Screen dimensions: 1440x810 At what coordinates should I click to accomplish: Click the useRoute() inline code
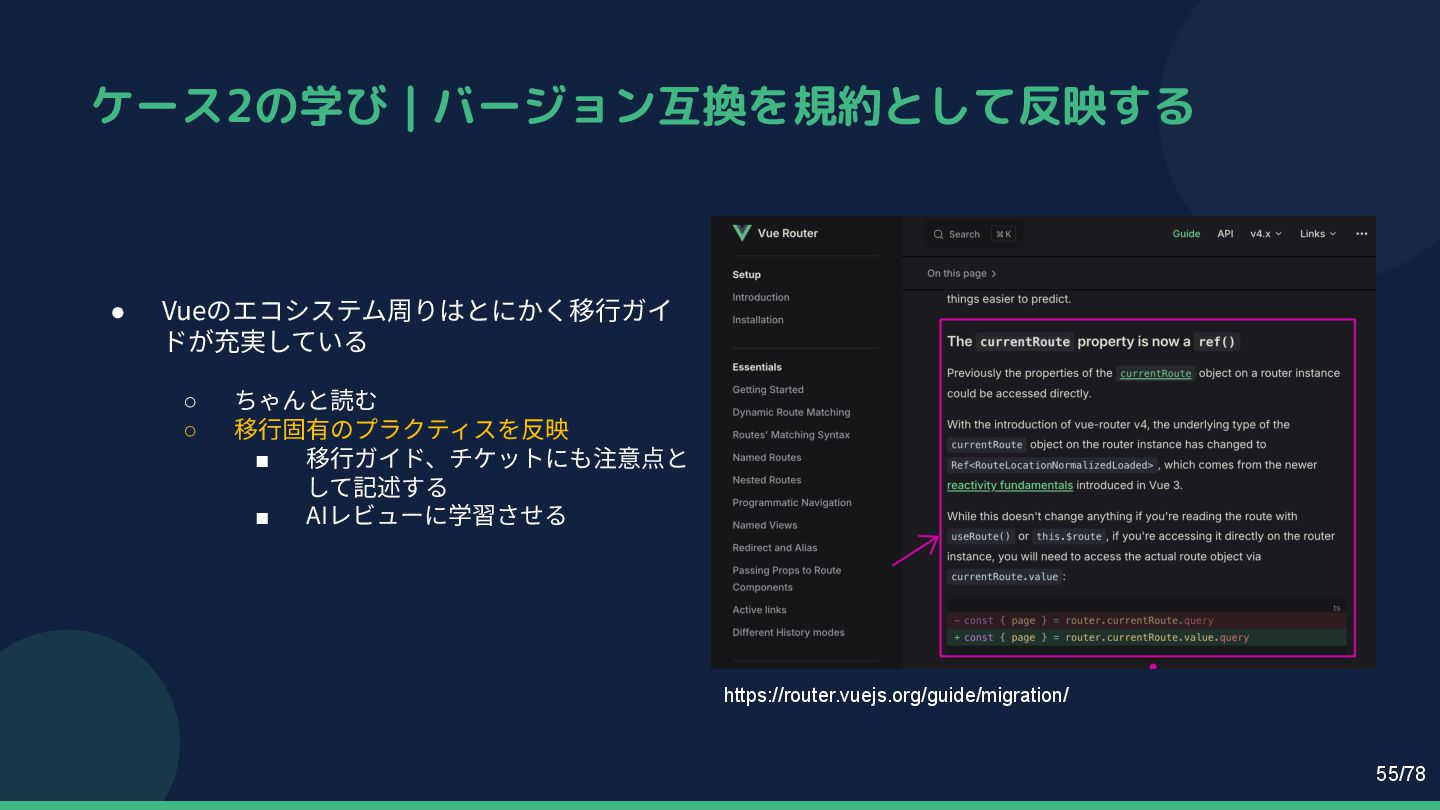981,536
